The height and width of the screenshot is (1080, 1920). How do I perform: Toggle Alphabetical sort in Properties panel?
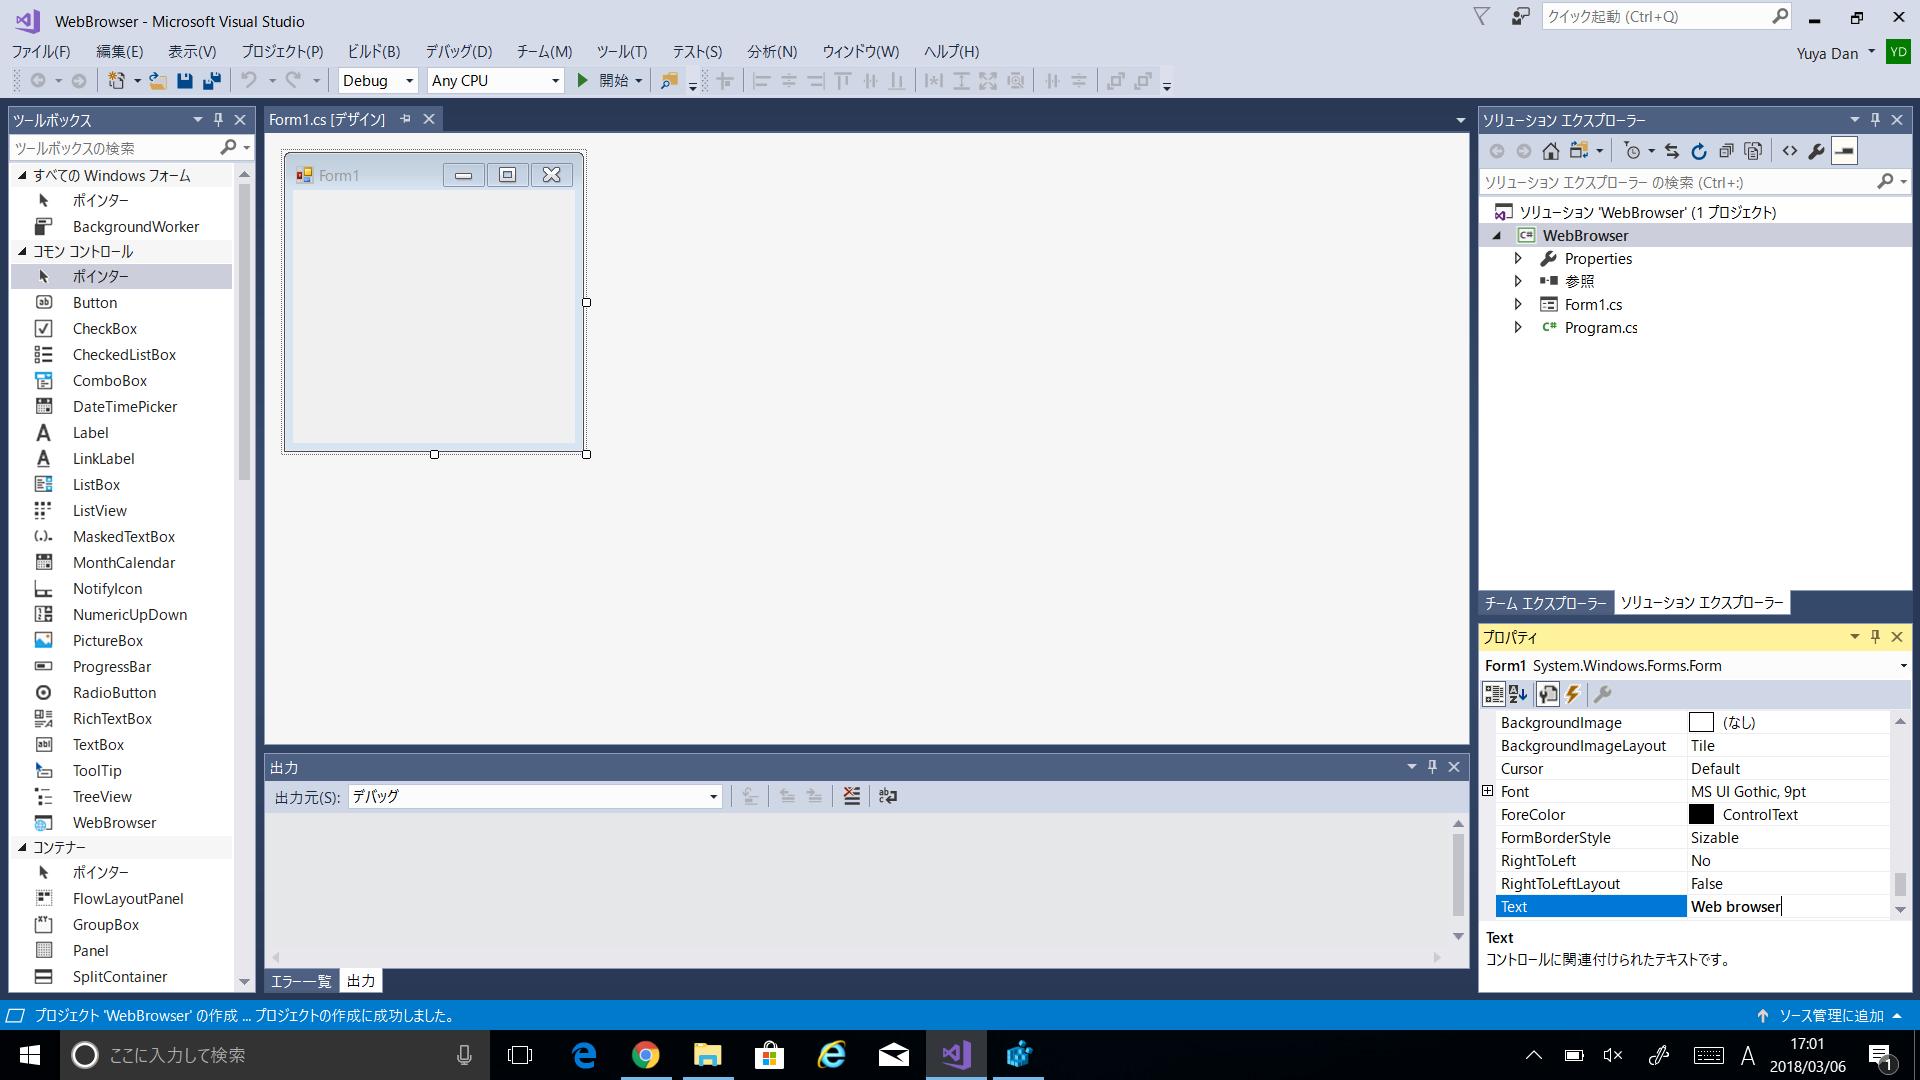point(1518,694)
